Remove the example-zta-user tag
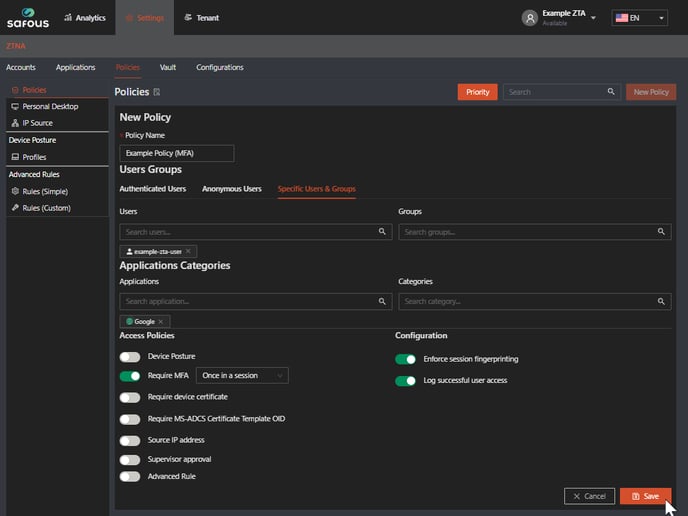This screenshot has width=688, height=516. coord(188,251)
